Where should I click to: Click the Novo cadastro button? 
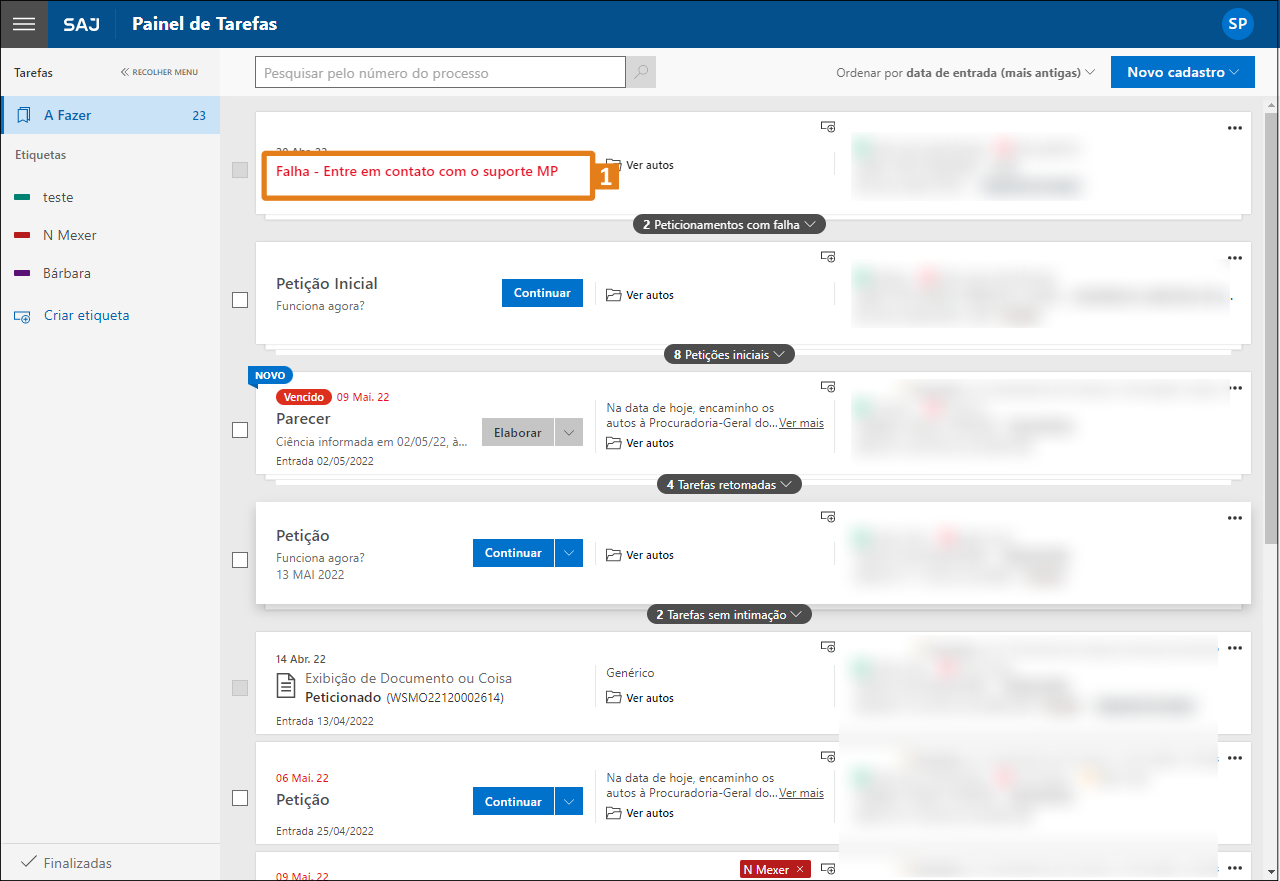tap(1182, 72)
